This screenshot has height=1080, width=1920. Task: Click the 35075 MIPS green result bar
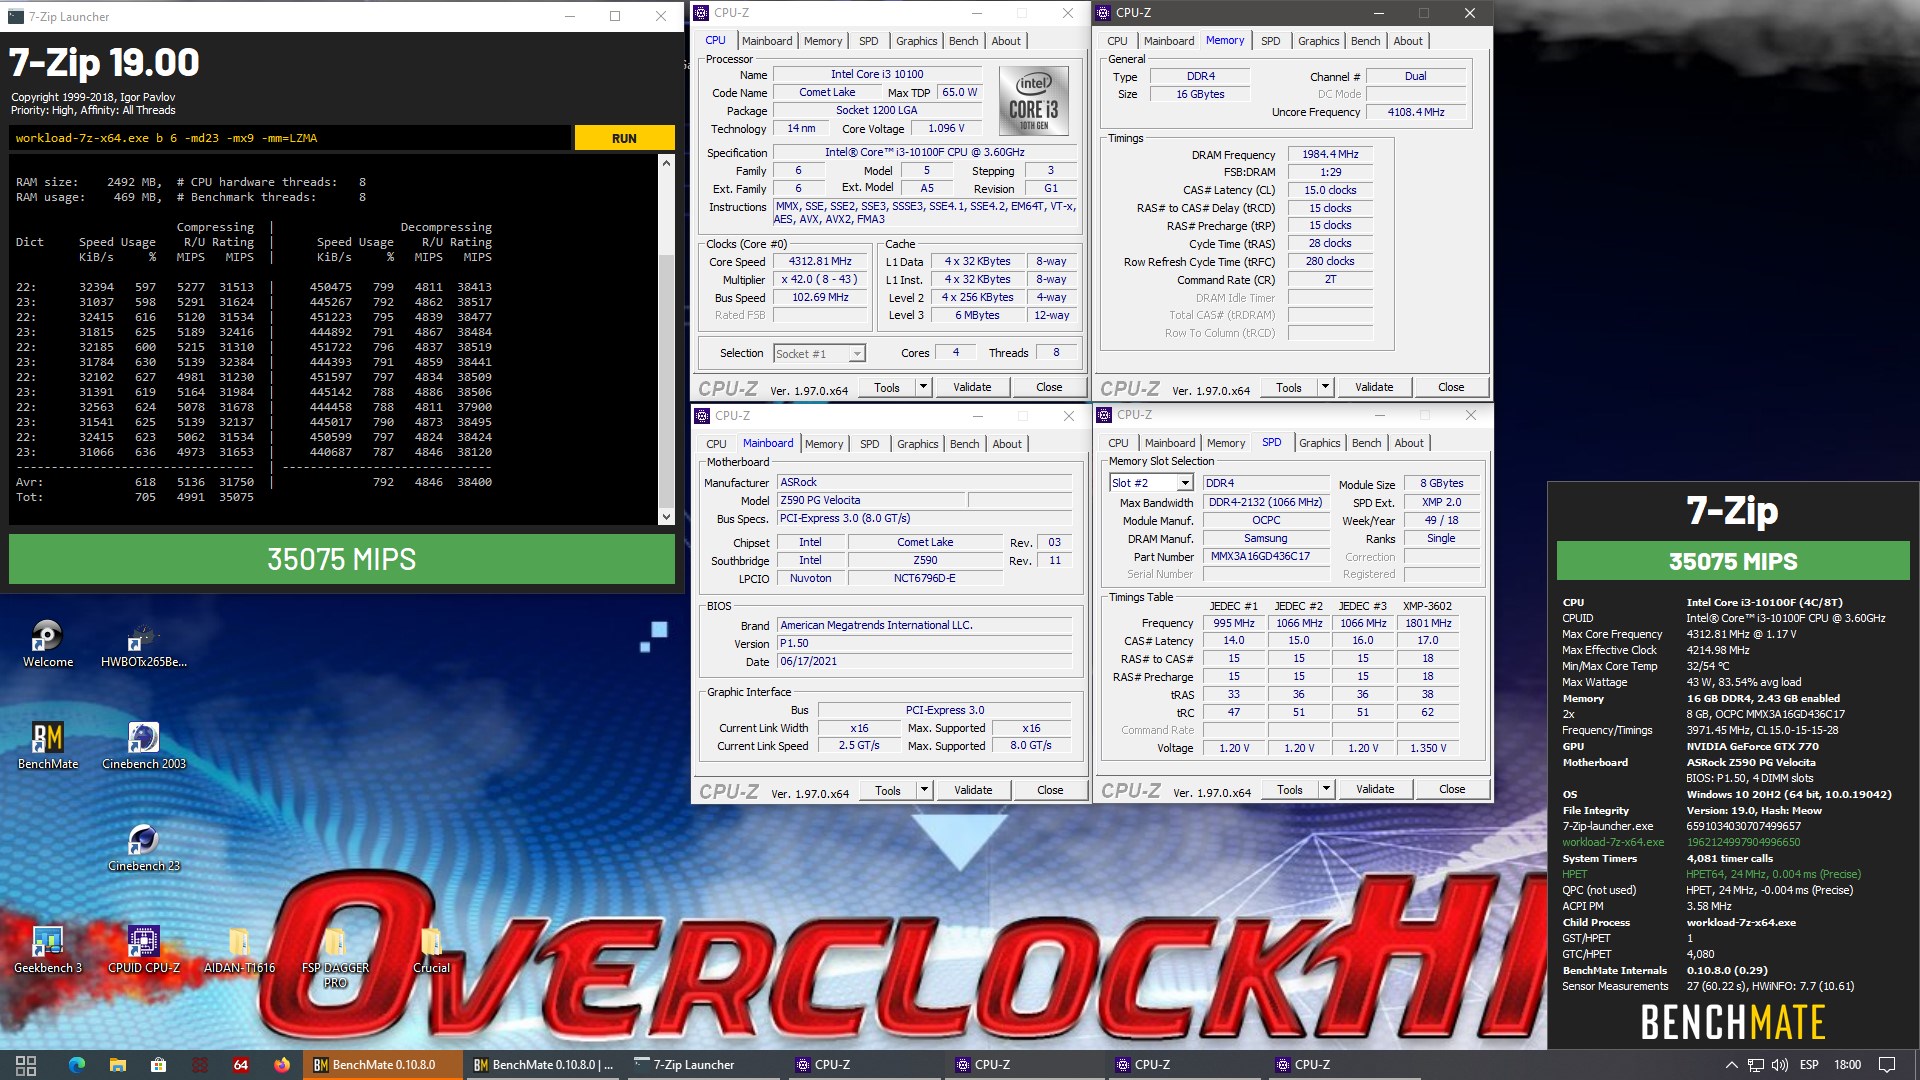pyautogui.click(x=341, y=559)
